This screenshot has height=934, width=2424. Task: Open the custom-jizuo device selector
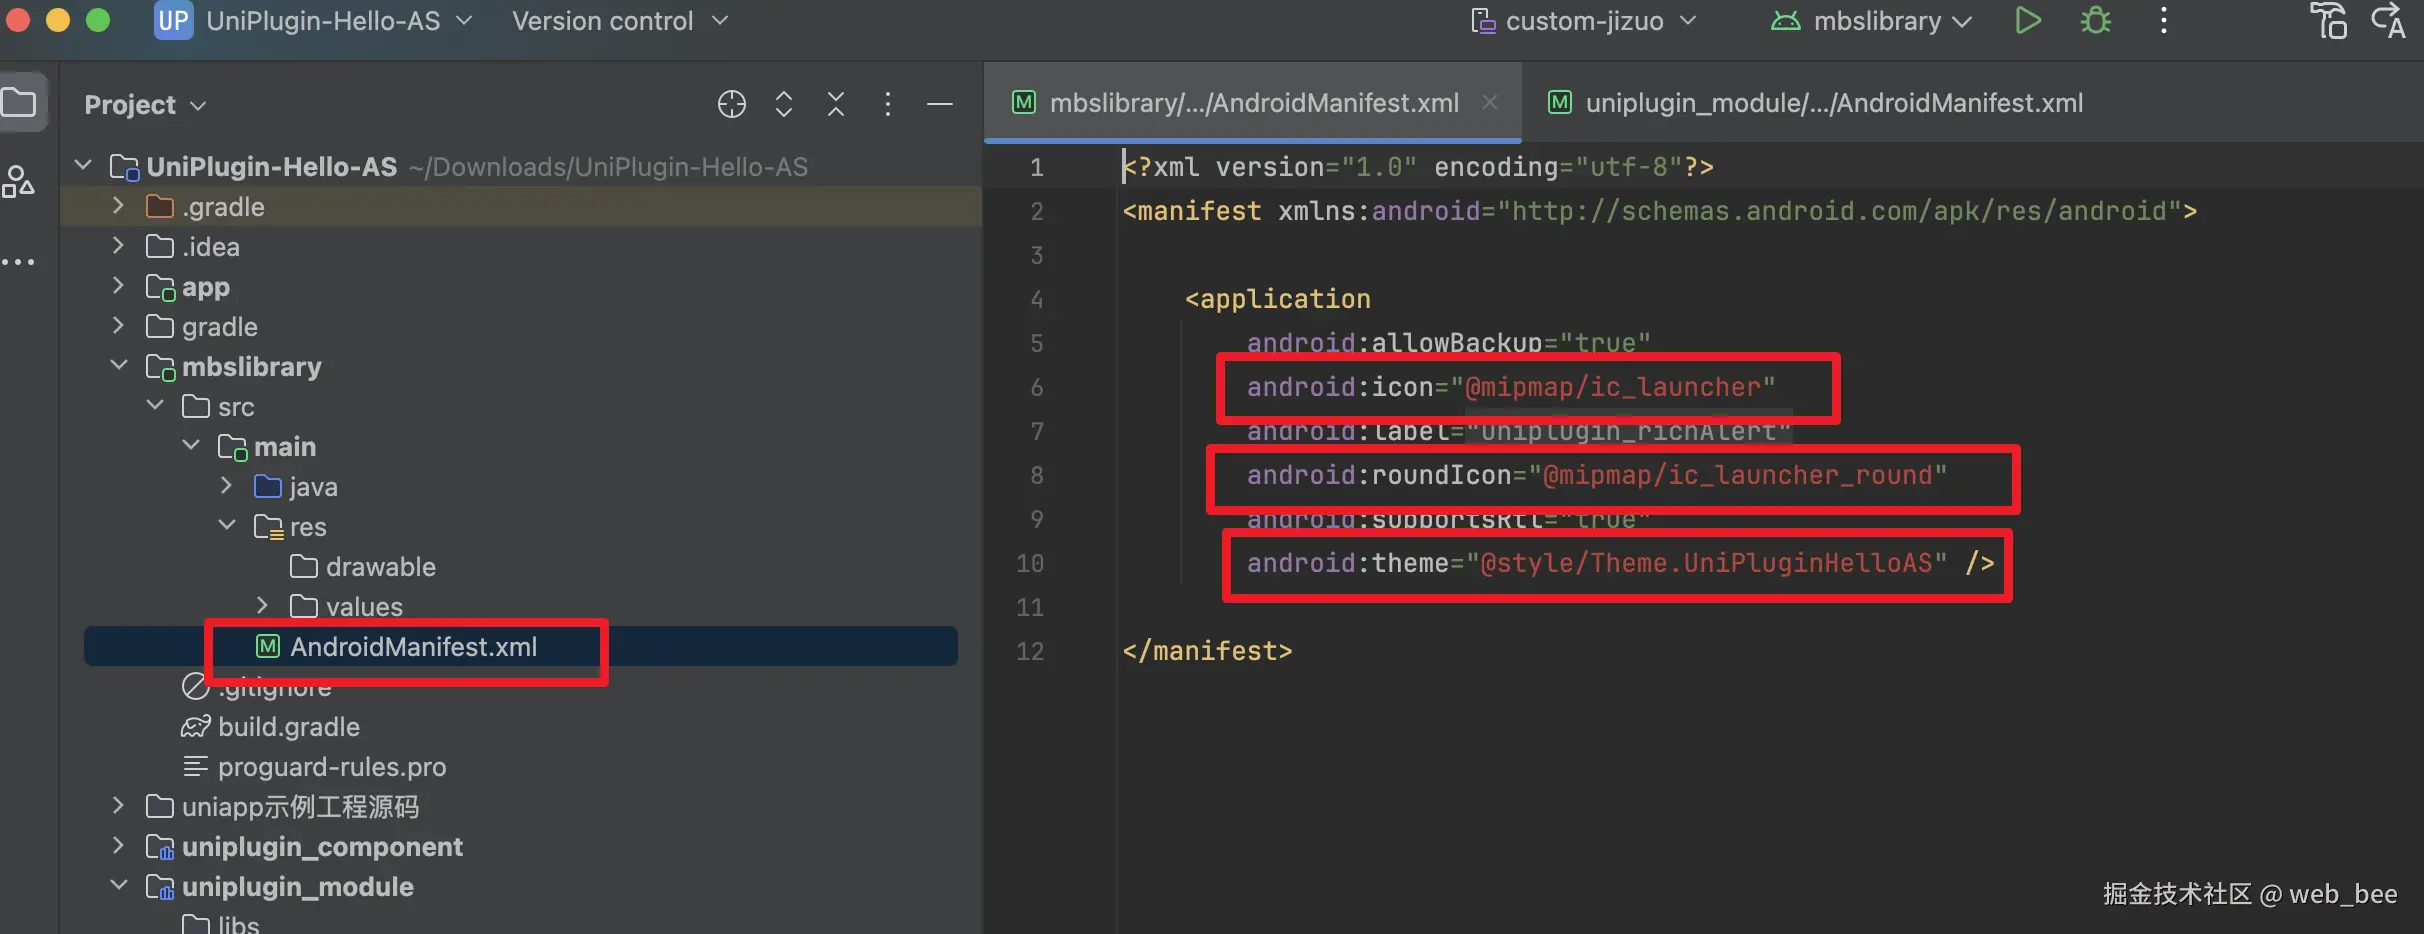(x=1584, y=21)
